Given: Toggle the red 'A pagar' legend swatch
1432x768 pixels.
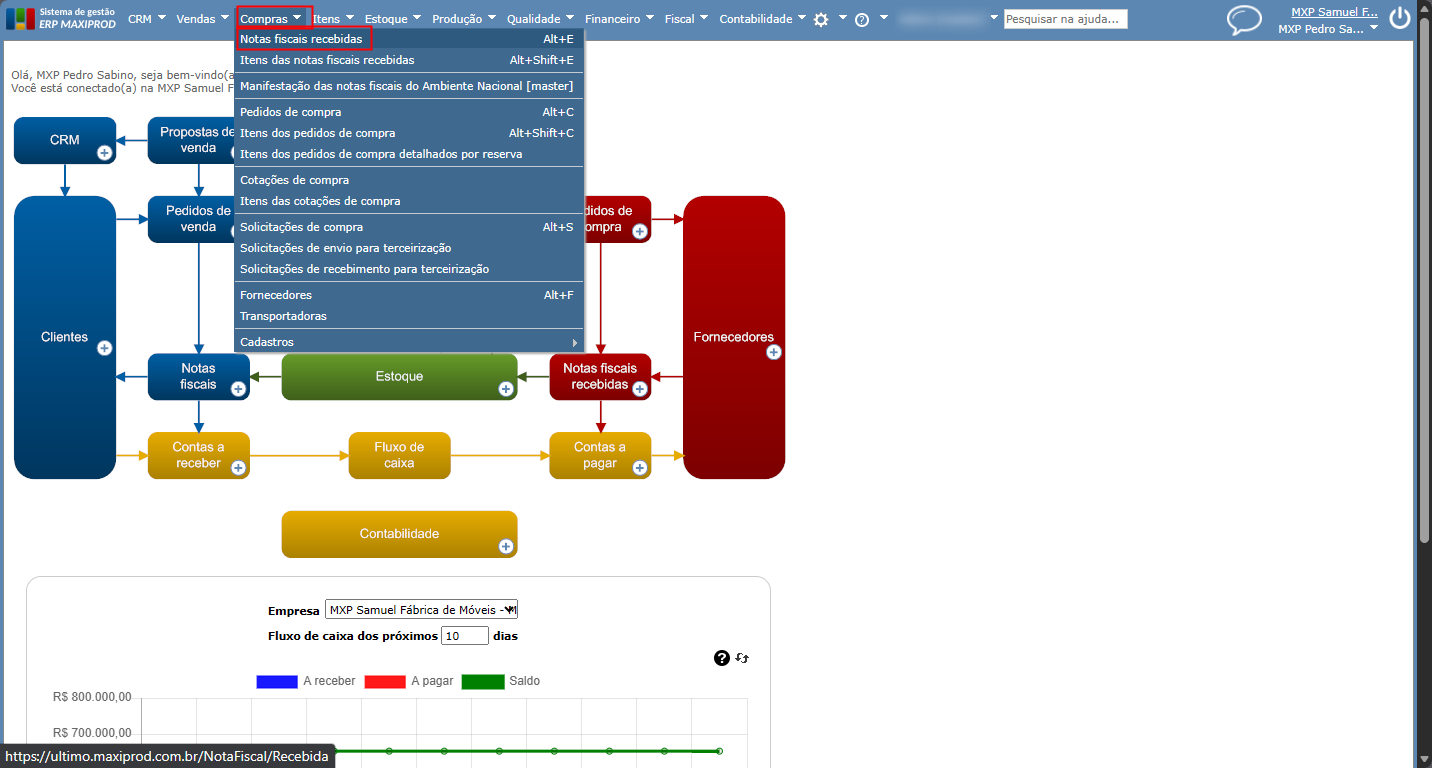Looking at the screenshot, I should point(385,681).
